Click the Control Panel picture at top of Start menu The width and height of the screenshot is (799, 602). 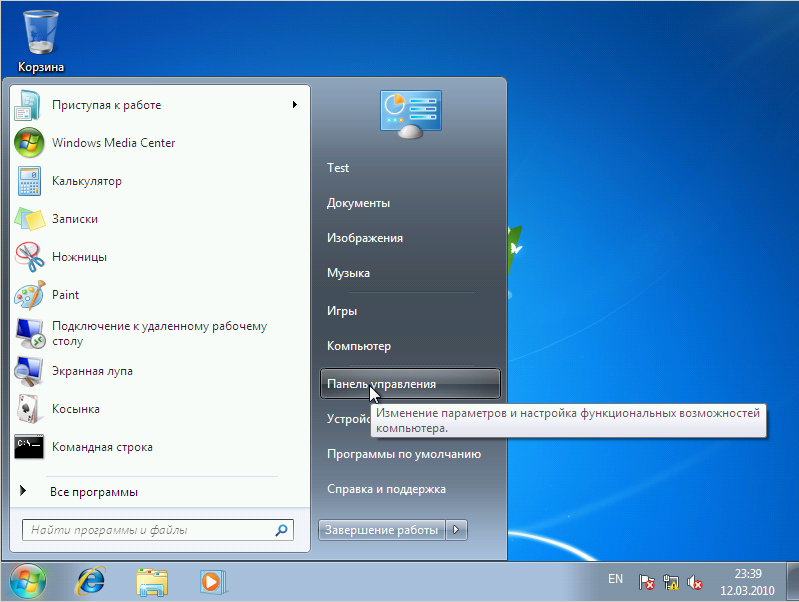click(411, 115)
